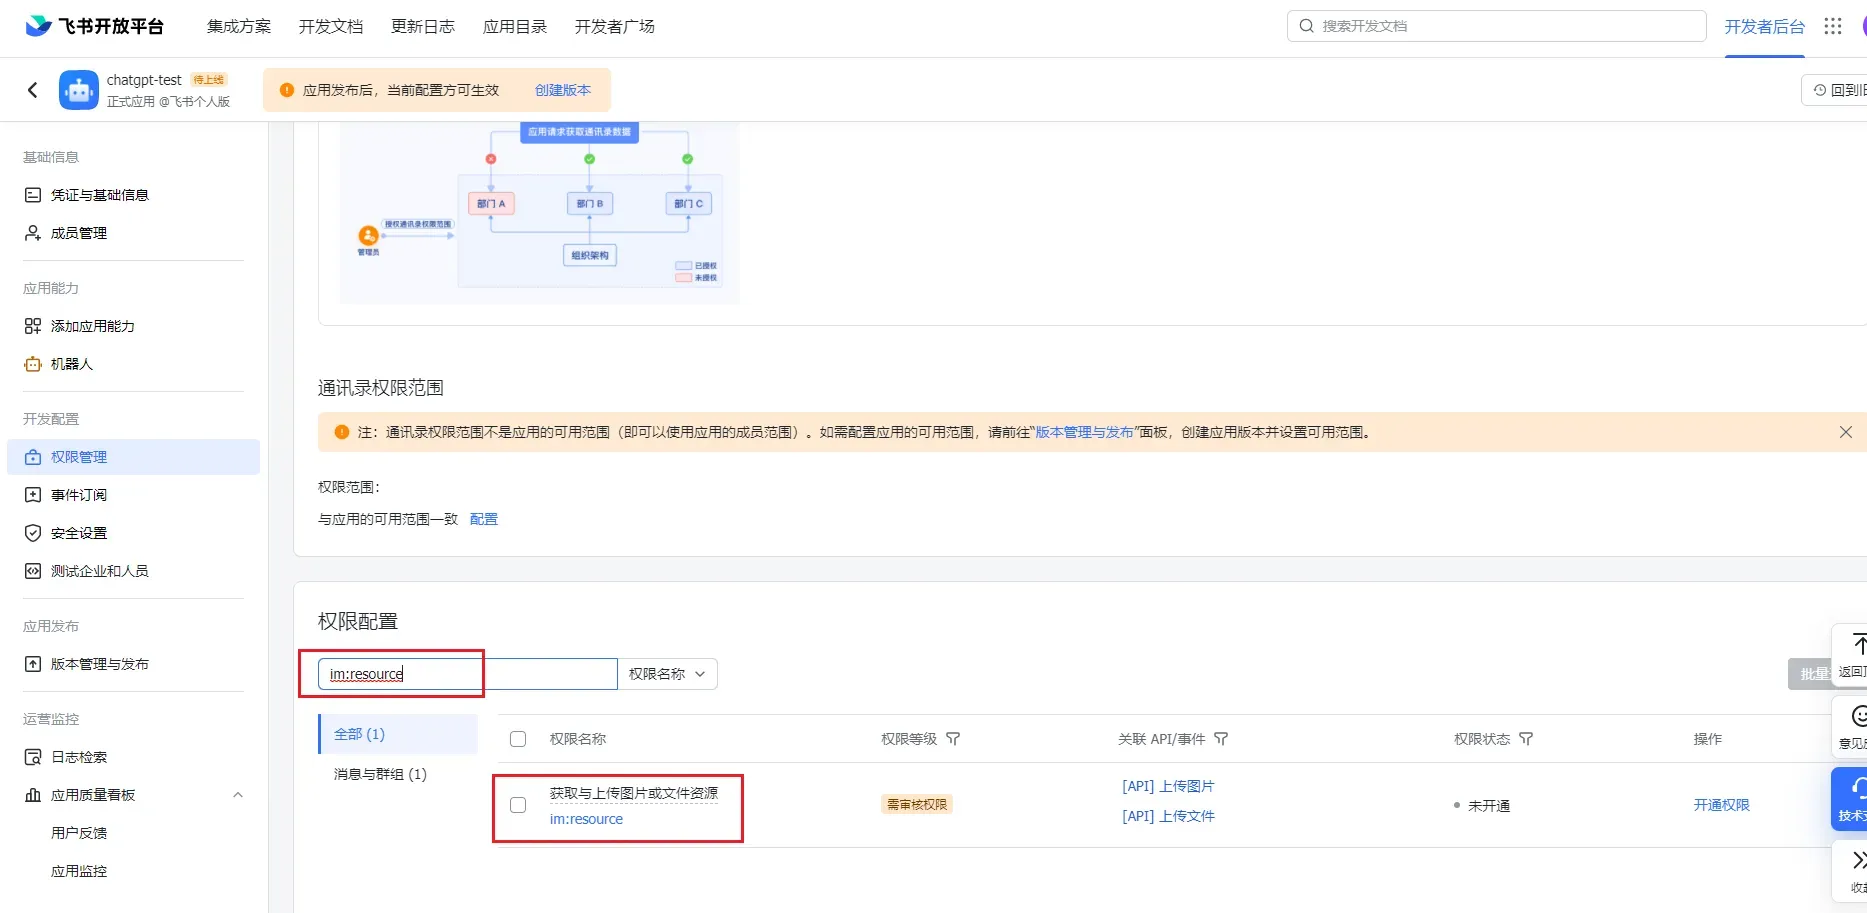Open the feedback smiley floating button
Image resolution: width=1867 pixels, height=913 pixels.
click(1851, 727)
